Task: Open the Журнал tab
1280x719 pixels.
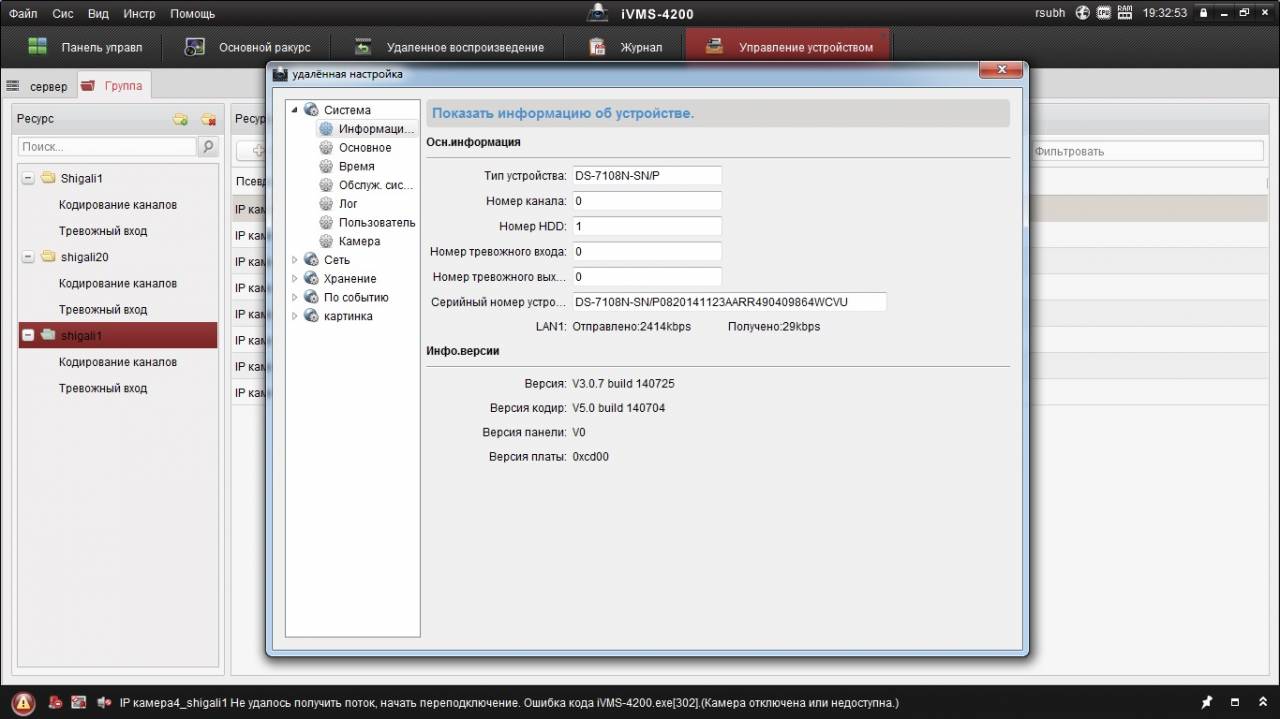Action: click(x=625, y=47)
